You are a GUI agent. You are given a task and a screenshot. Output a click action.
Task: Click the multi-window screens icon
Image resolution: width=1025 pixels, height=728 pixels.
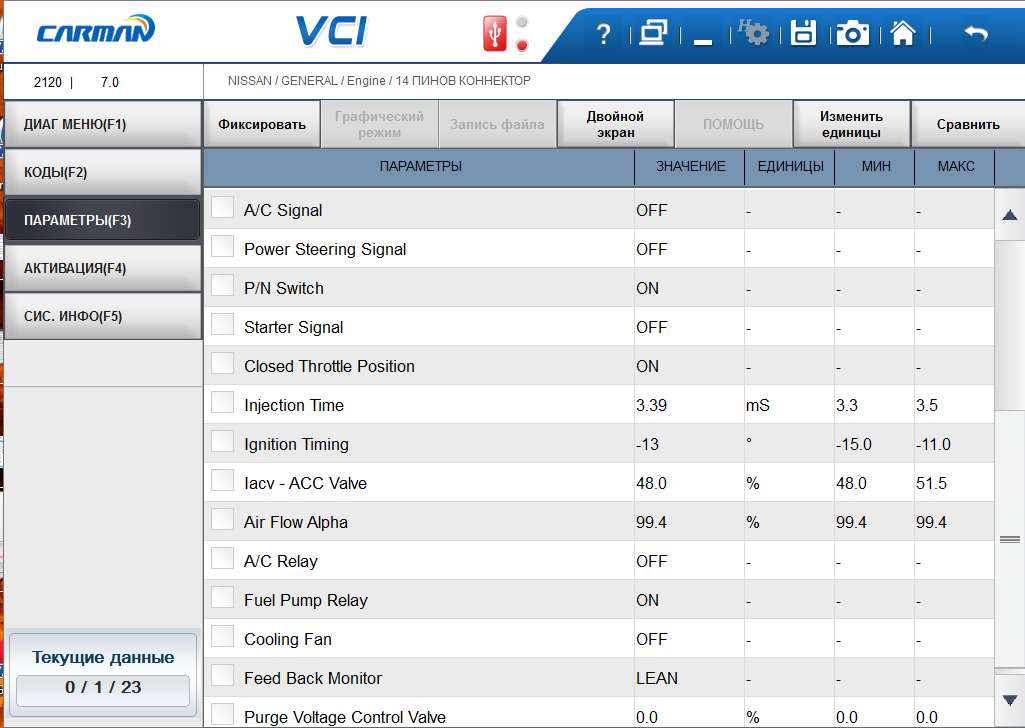click(x=653, y=33)
